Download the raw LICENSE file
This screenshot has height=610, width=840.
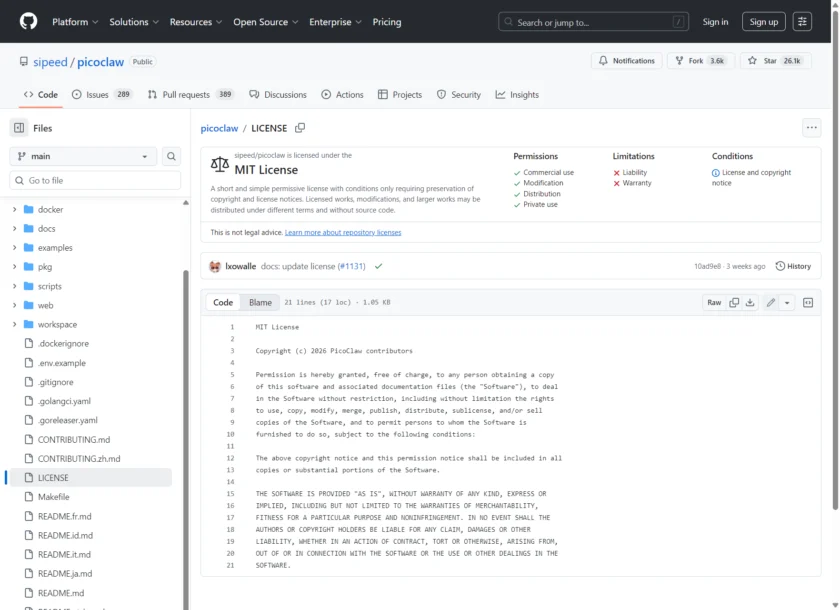[x=750, y=302]
